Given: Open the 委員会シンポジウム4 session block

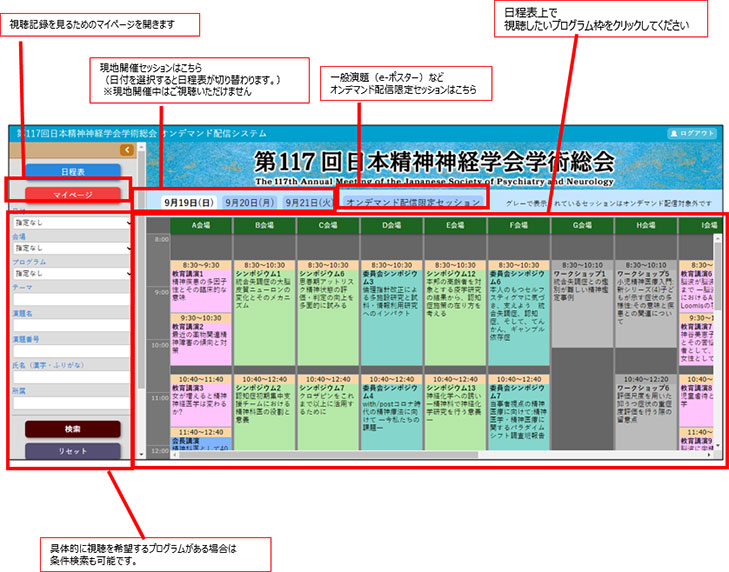Looking at the screenshot, I should (x=391, y=412).
